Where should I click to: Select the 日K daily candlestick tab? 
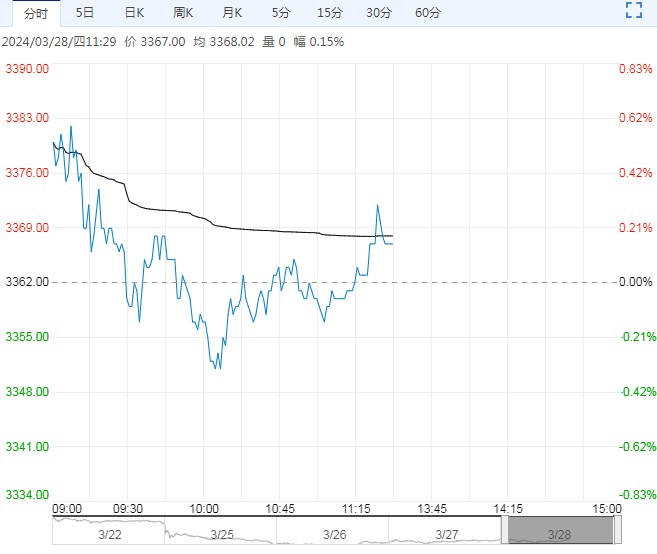click(134, 13)
